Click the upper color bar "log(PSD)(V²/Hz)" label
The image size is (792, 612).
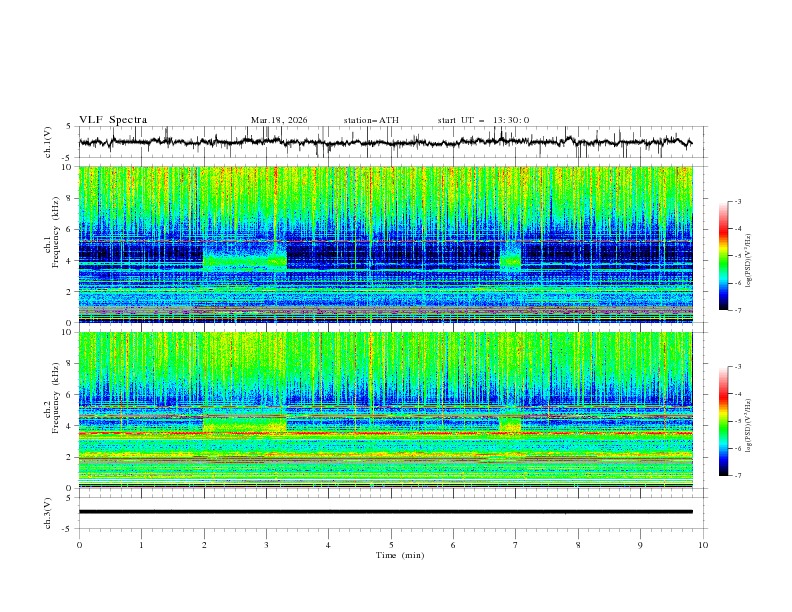[x=749, y=260]
